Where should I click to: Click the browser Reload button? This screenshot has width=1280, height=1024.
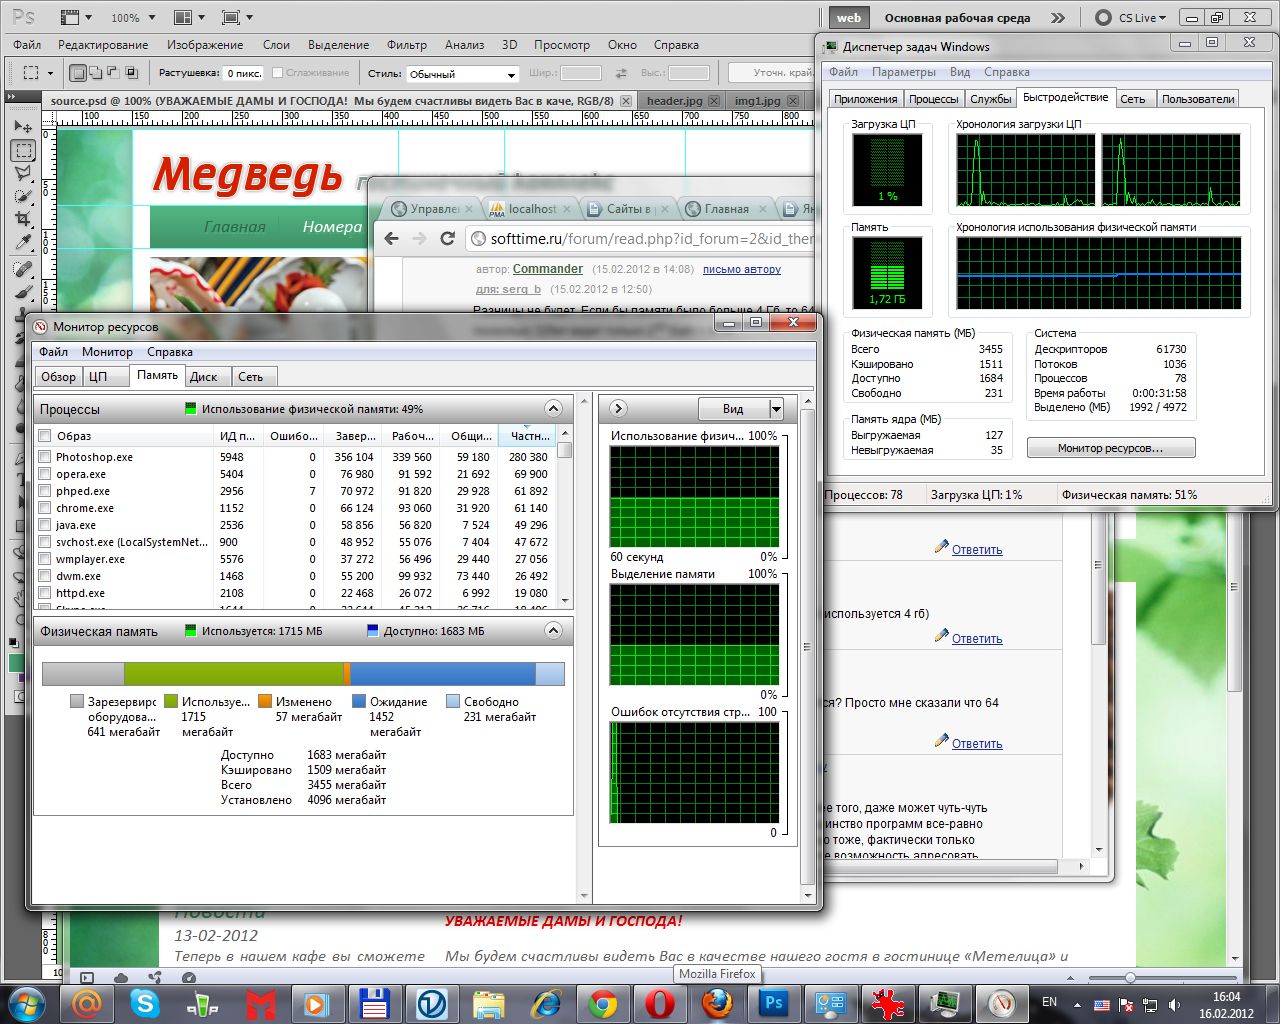click(447, 238)
